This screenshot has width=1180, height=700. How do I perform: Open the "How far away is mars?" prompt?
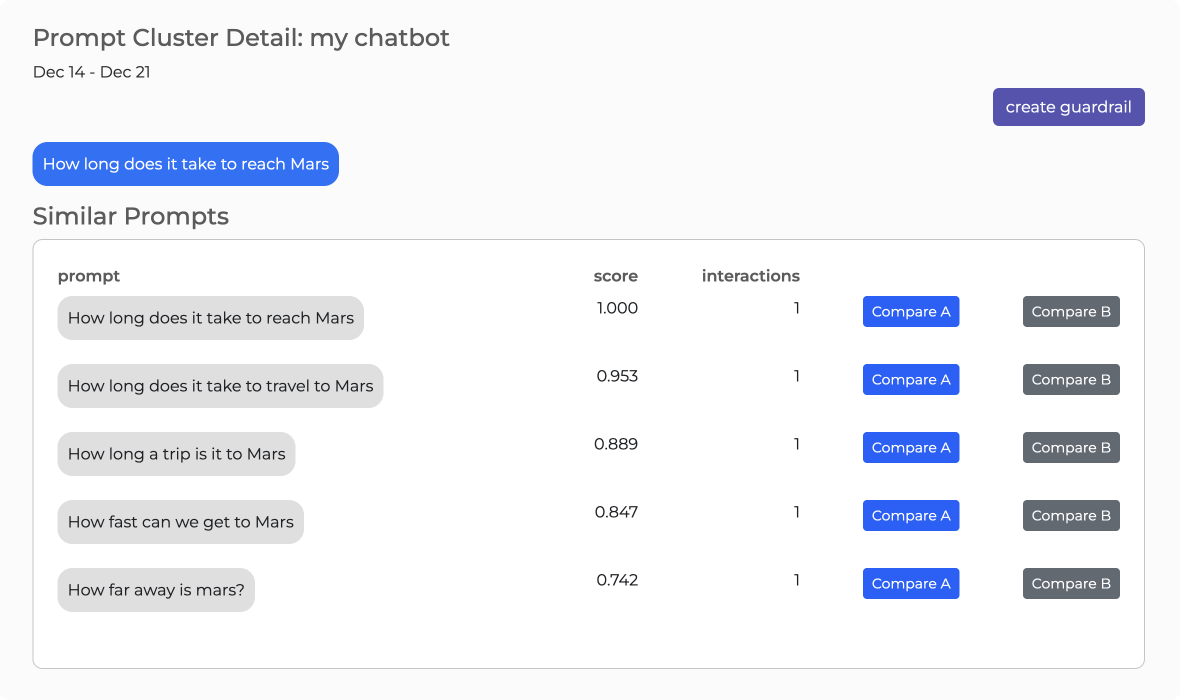point(156,589)
